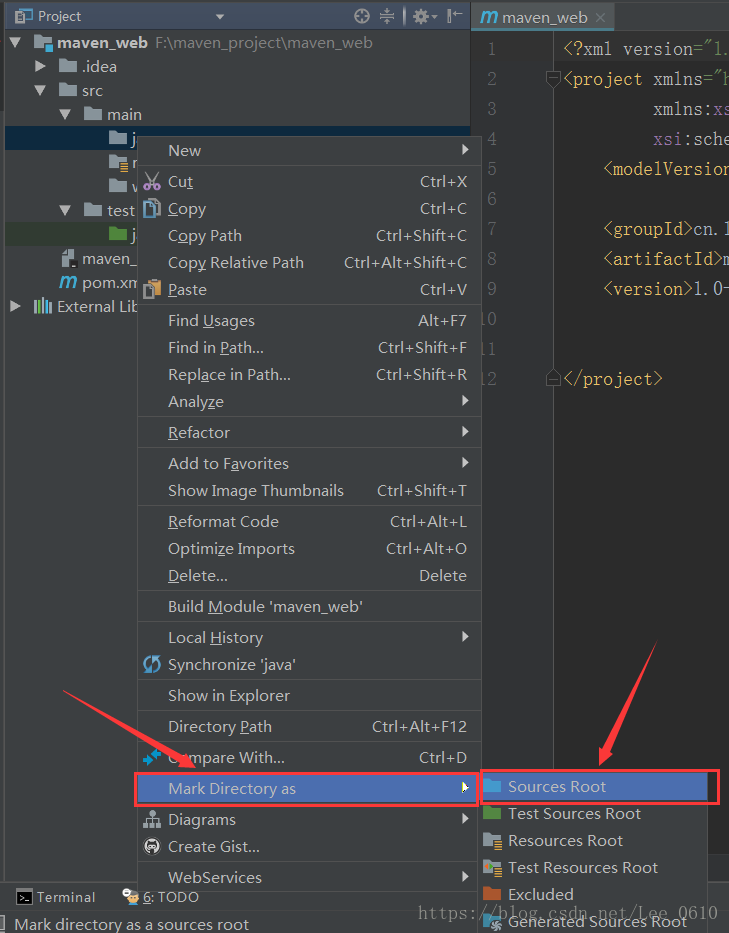Click Build Module 'maven_web'

[309, 606]
